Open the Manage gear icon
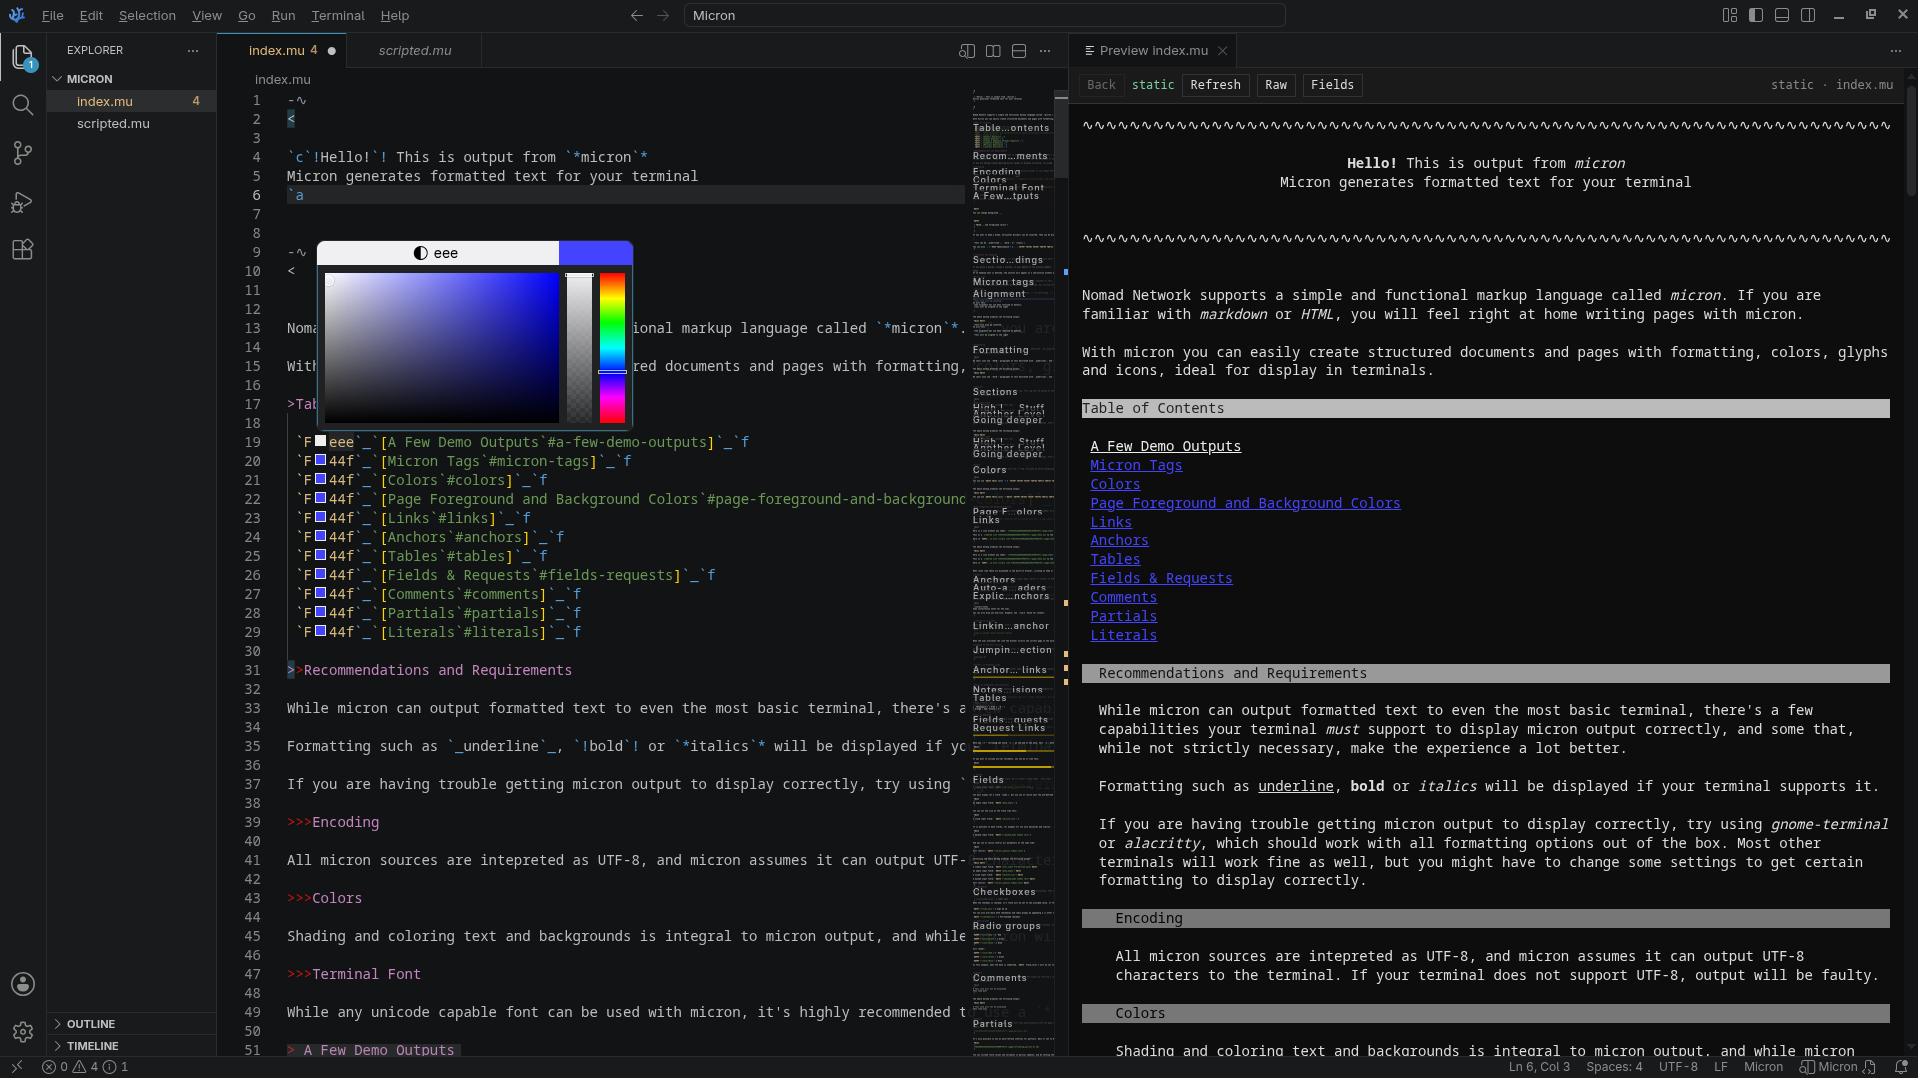The image size is (1918, 1078). 22,1031
